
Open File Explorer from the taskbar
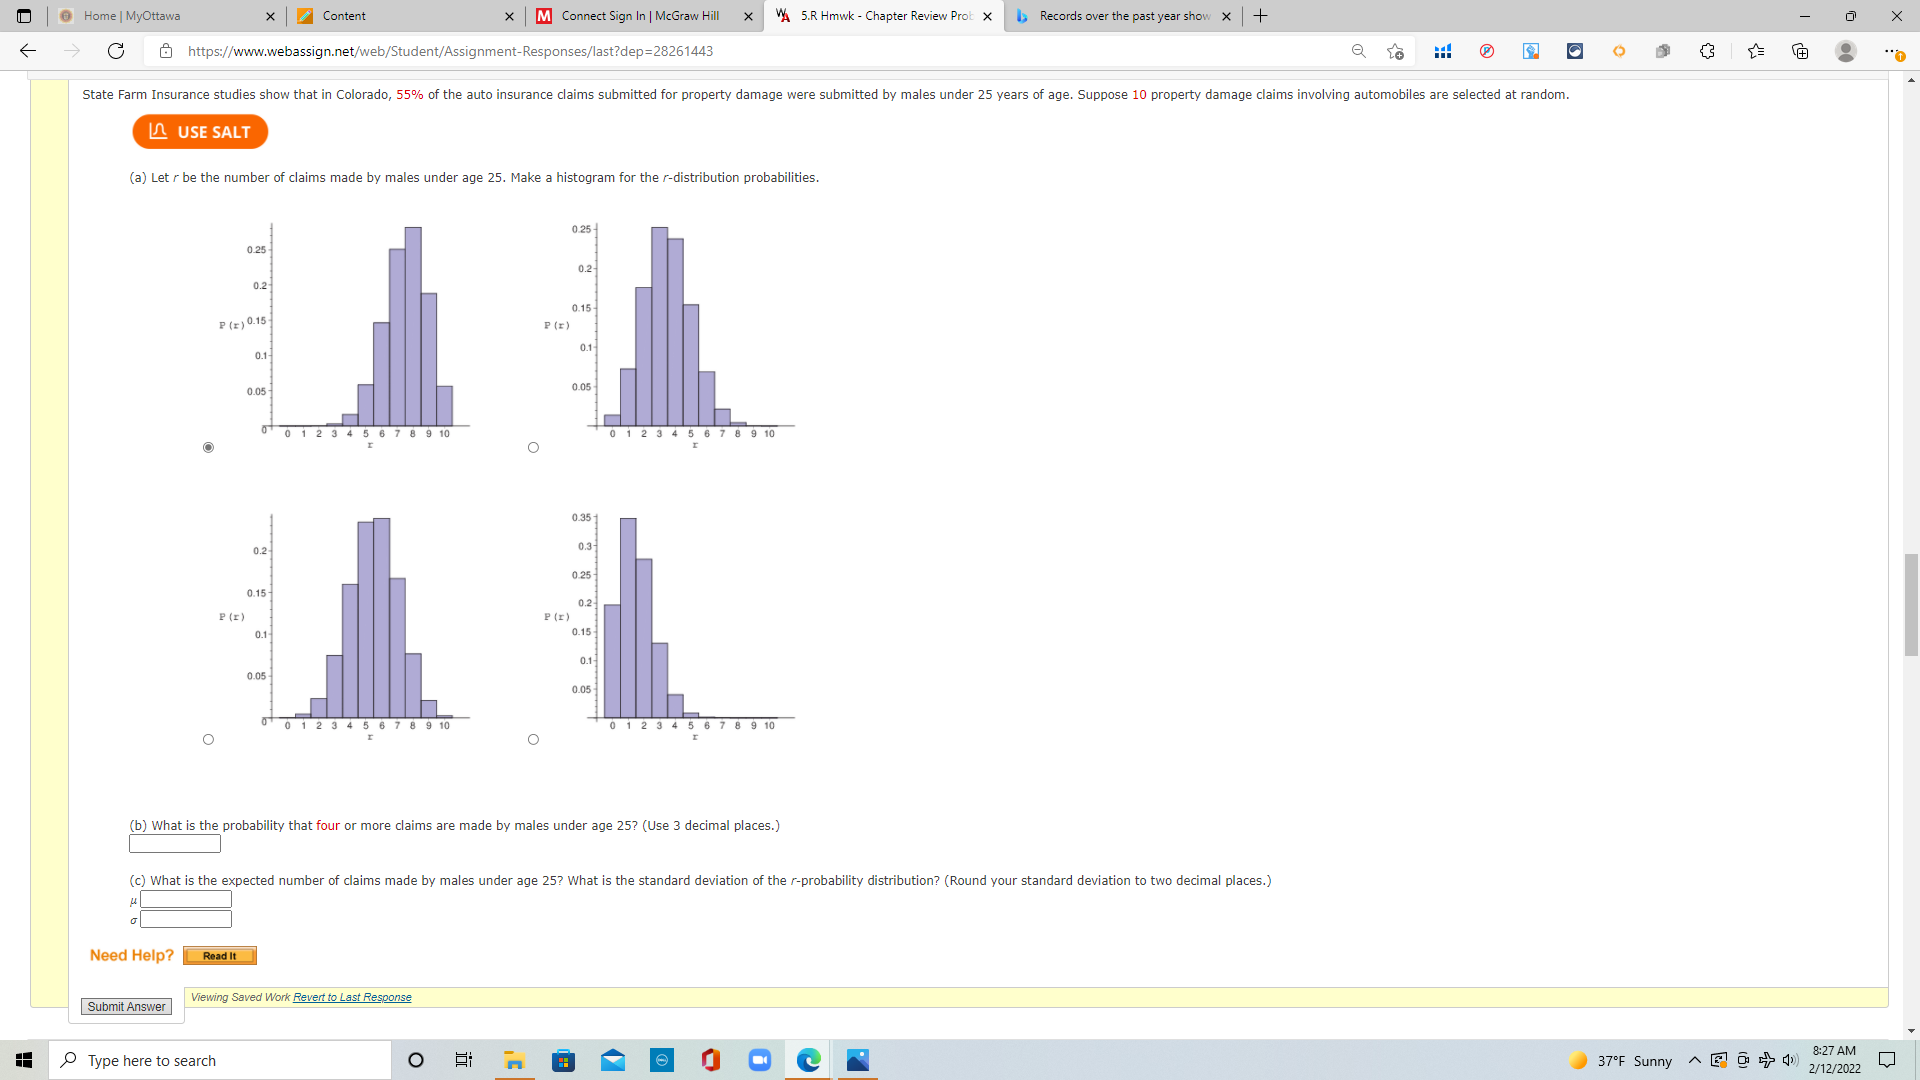pos(514,1060)
